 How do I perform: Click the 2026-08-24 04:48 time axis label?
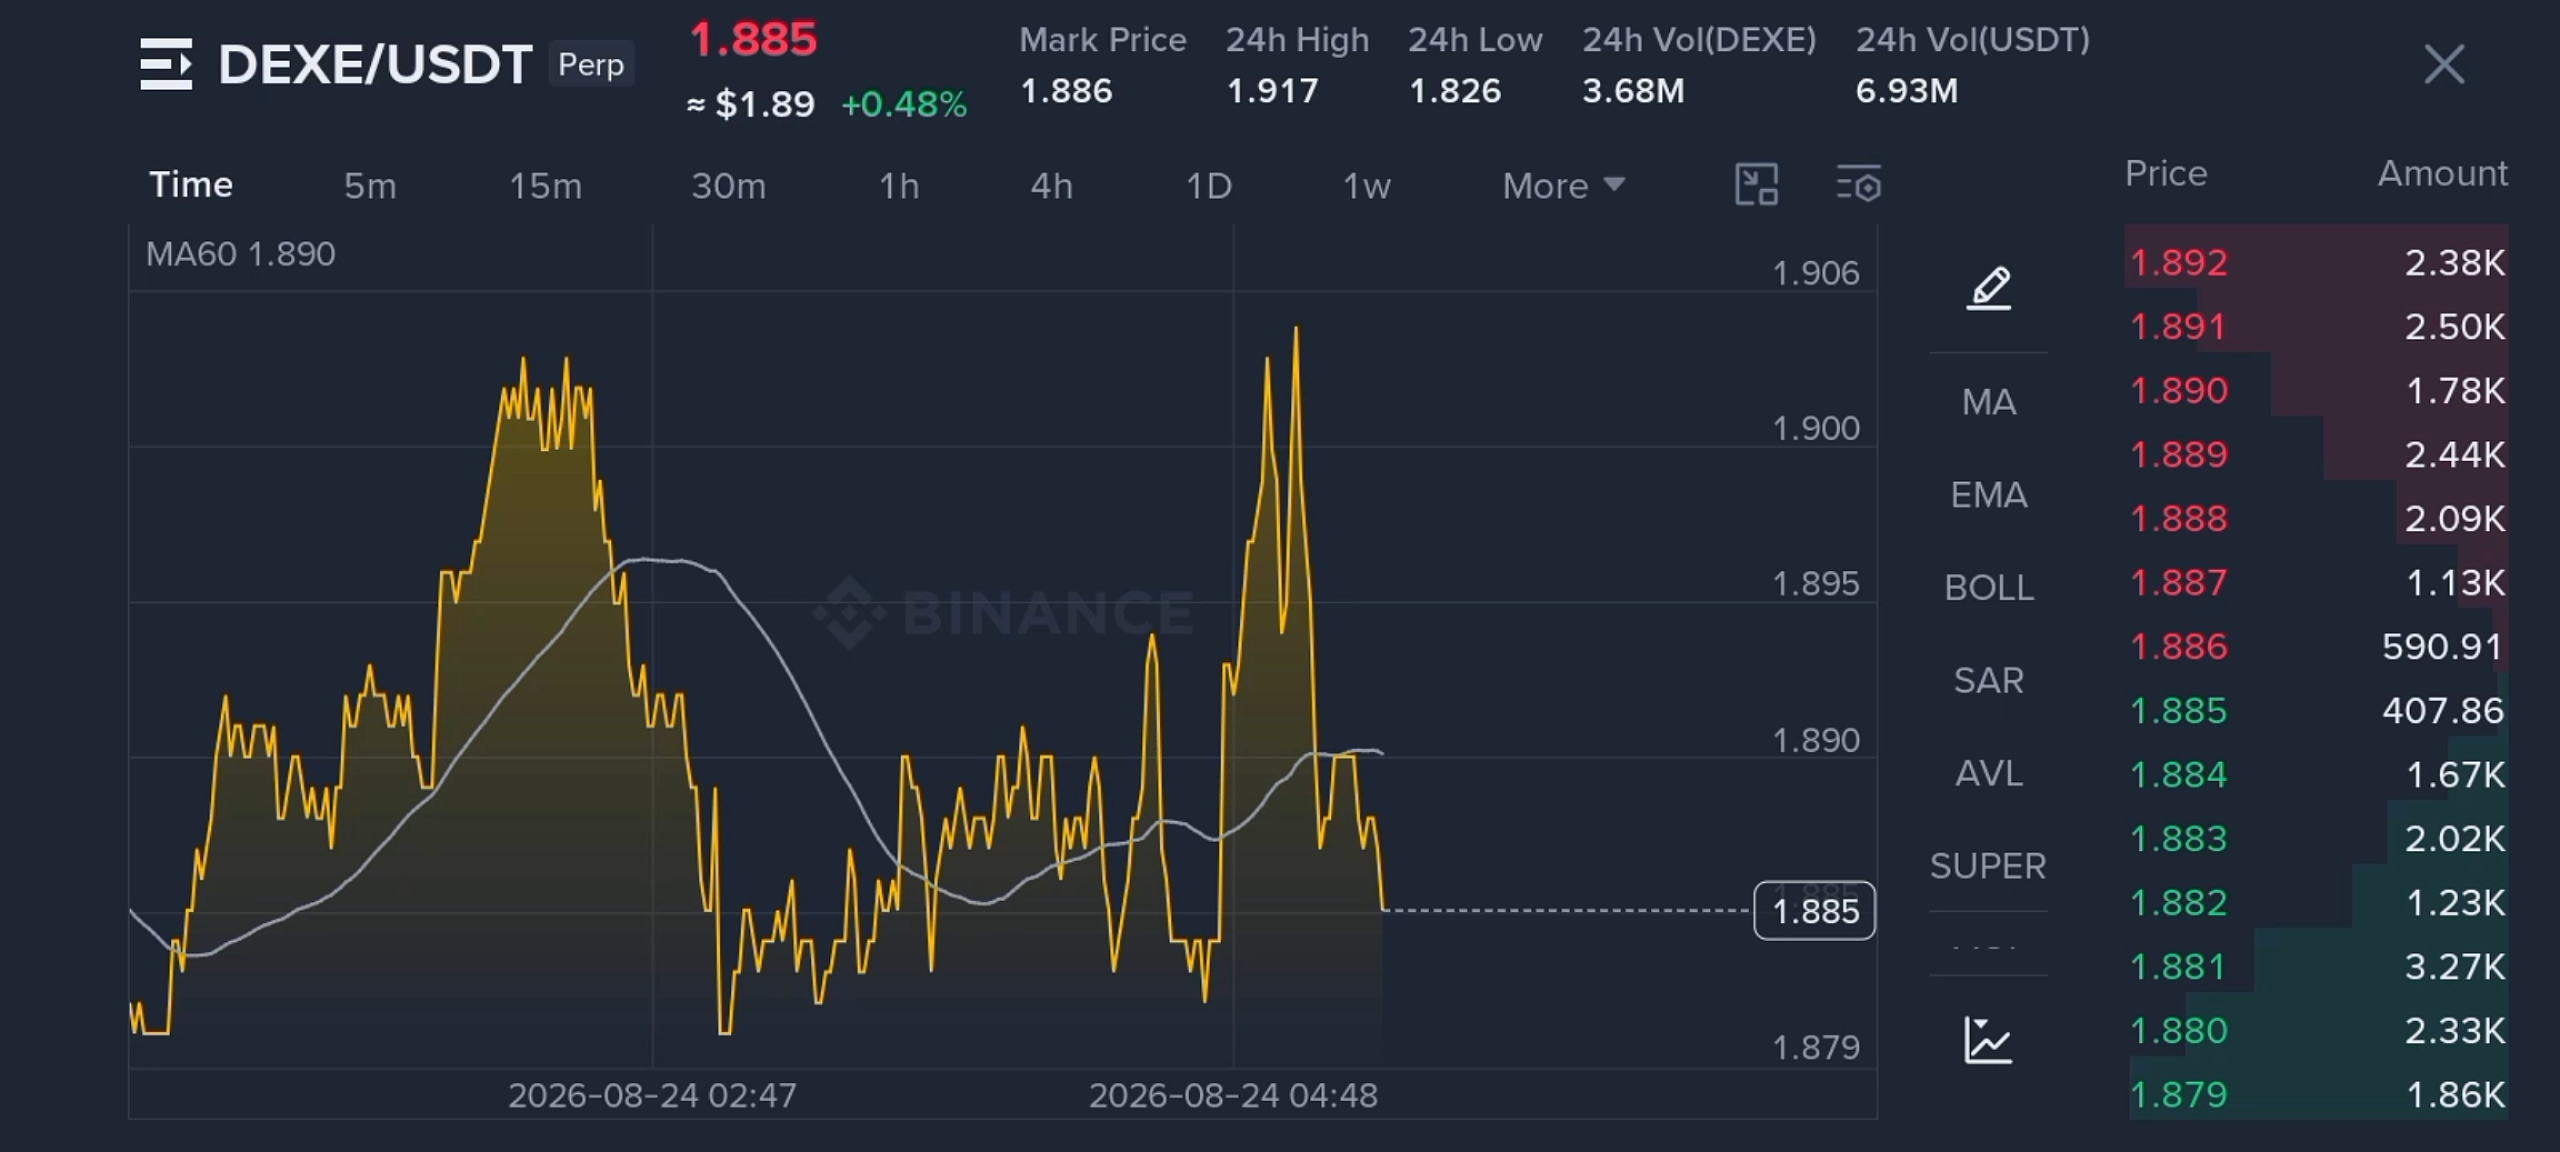1233,1096
